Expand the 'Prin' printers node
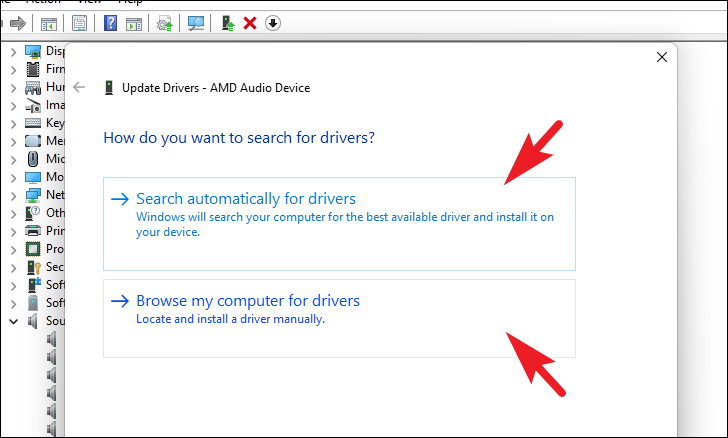This screenshot has width=728, height=438. click(13, 232)
